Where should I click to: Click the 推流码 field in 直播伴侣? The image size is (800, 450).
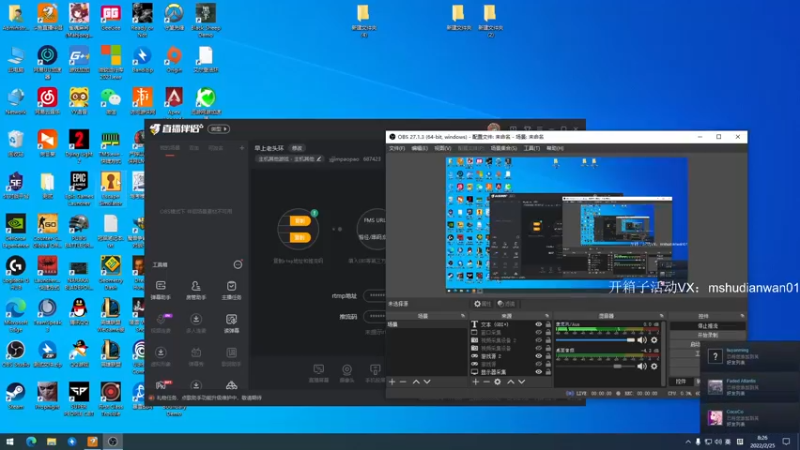375,316
